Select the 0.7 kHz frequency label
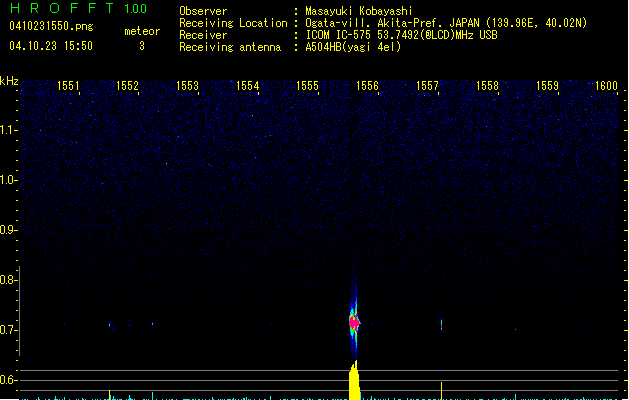This screenshot has height=400, width=629. [x=9, y=330]
